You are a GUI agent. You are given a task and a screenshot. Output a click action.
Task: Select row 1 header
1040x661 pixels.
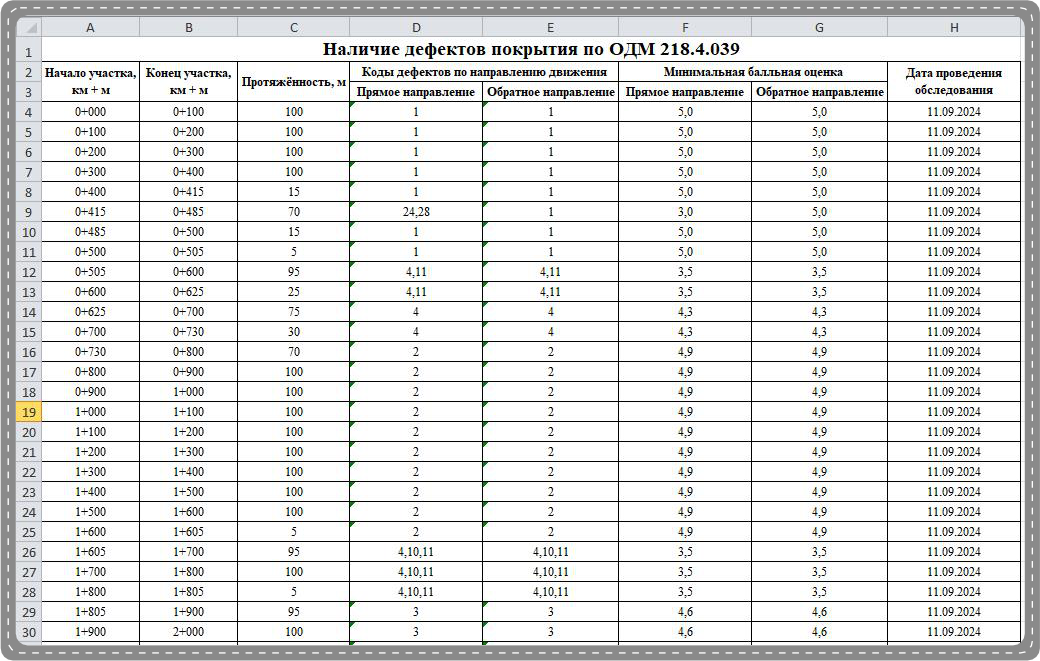pos(29,51)
